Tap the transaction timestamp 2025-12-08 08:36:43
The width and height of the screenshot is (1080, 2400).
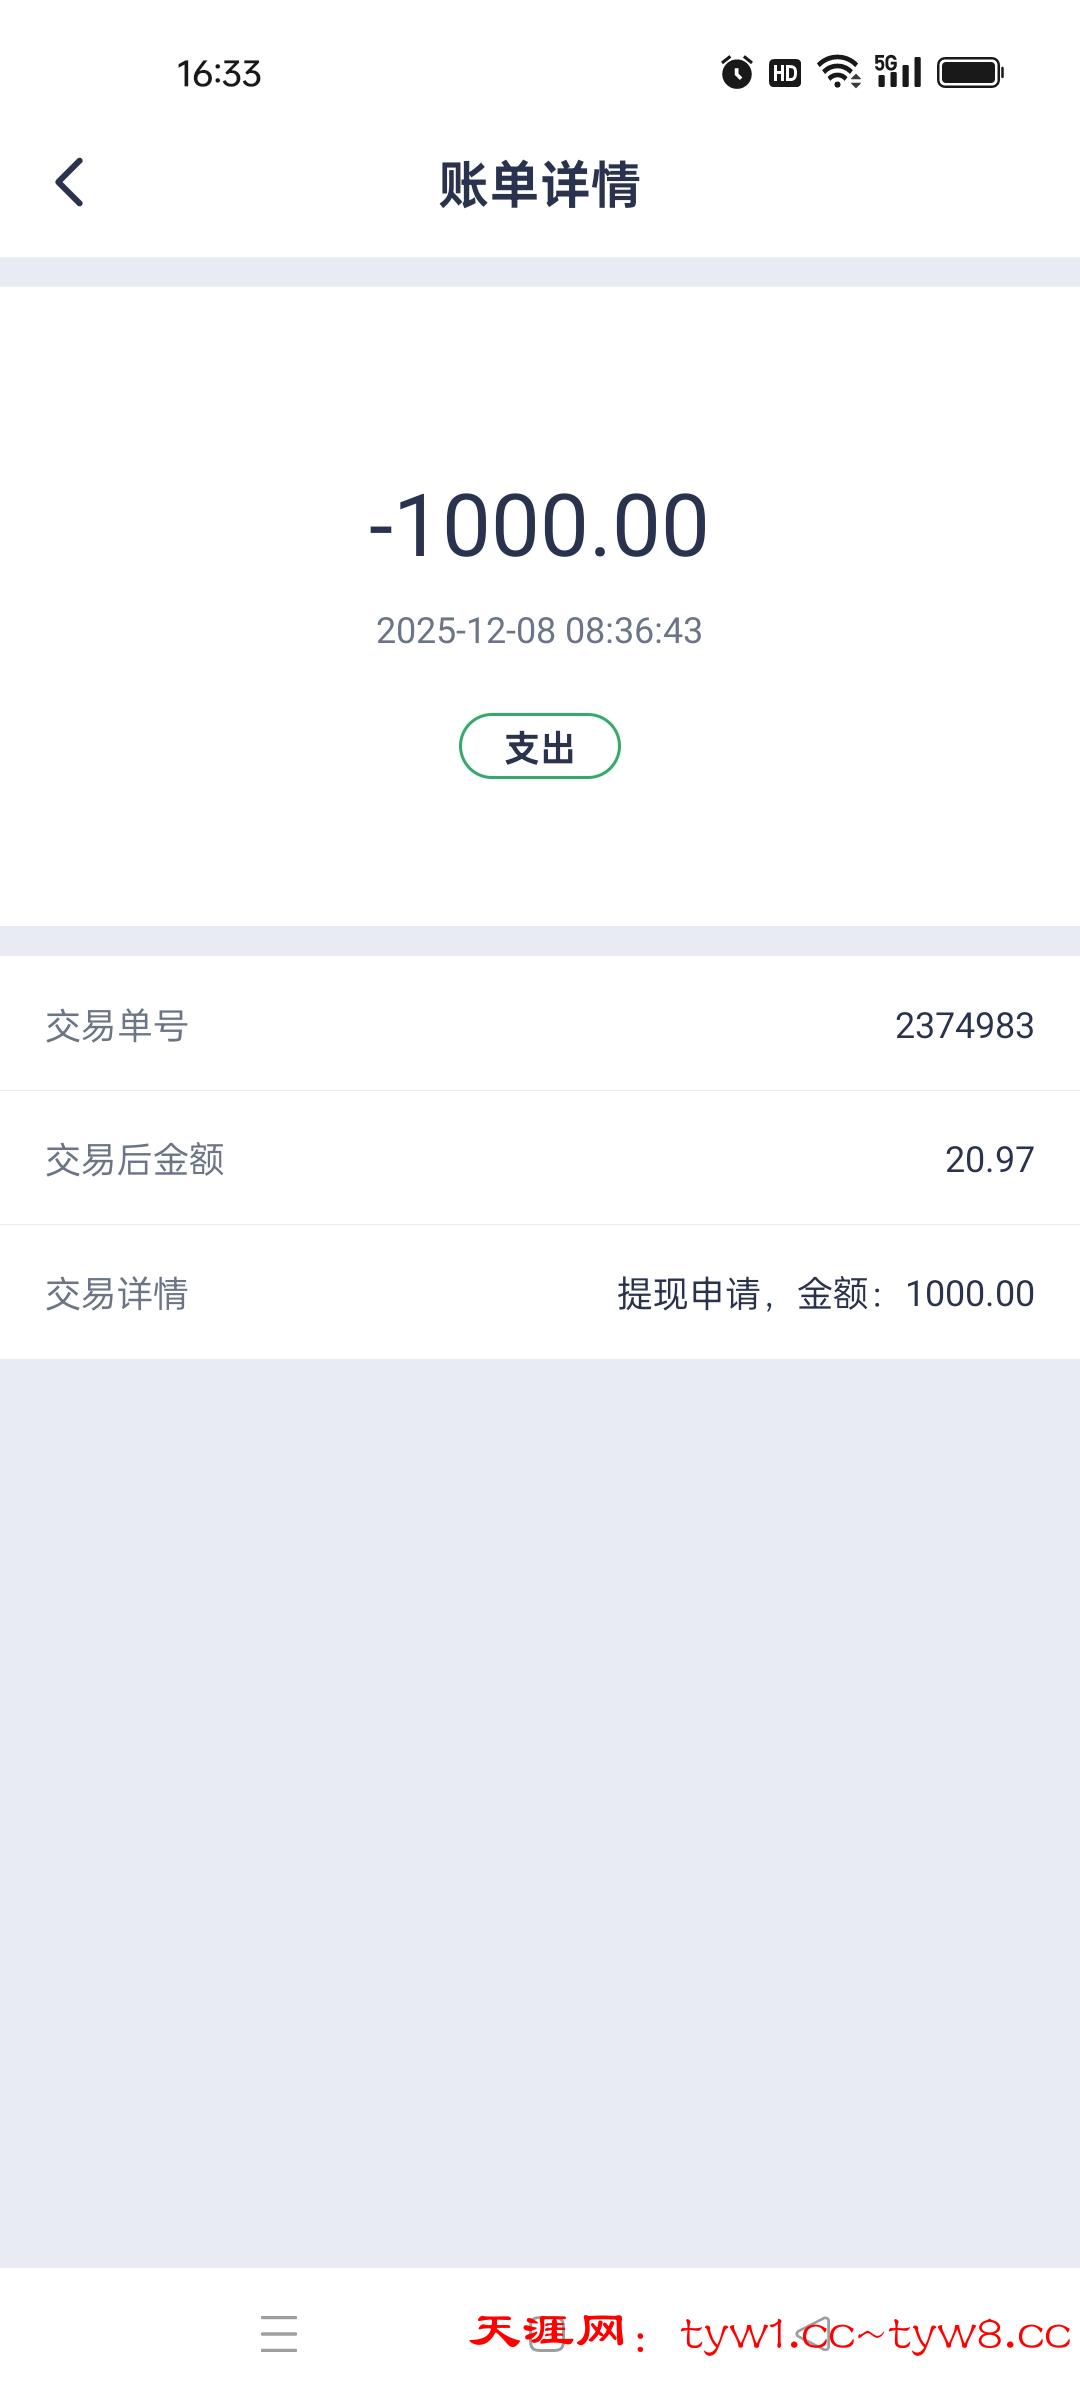pos(539,631)
